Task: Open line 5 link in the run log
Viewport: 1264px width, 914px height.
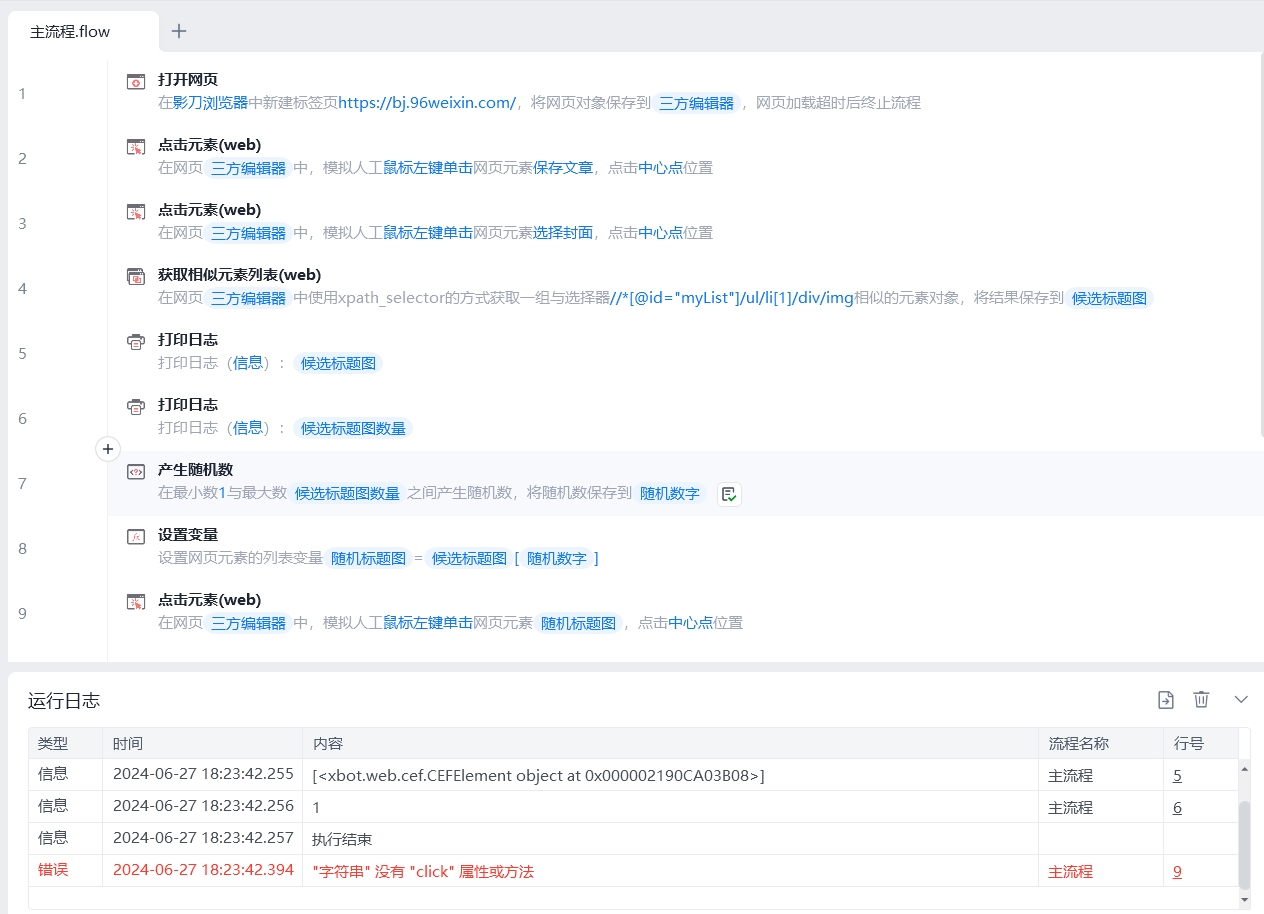Action: pos(1177,775)
